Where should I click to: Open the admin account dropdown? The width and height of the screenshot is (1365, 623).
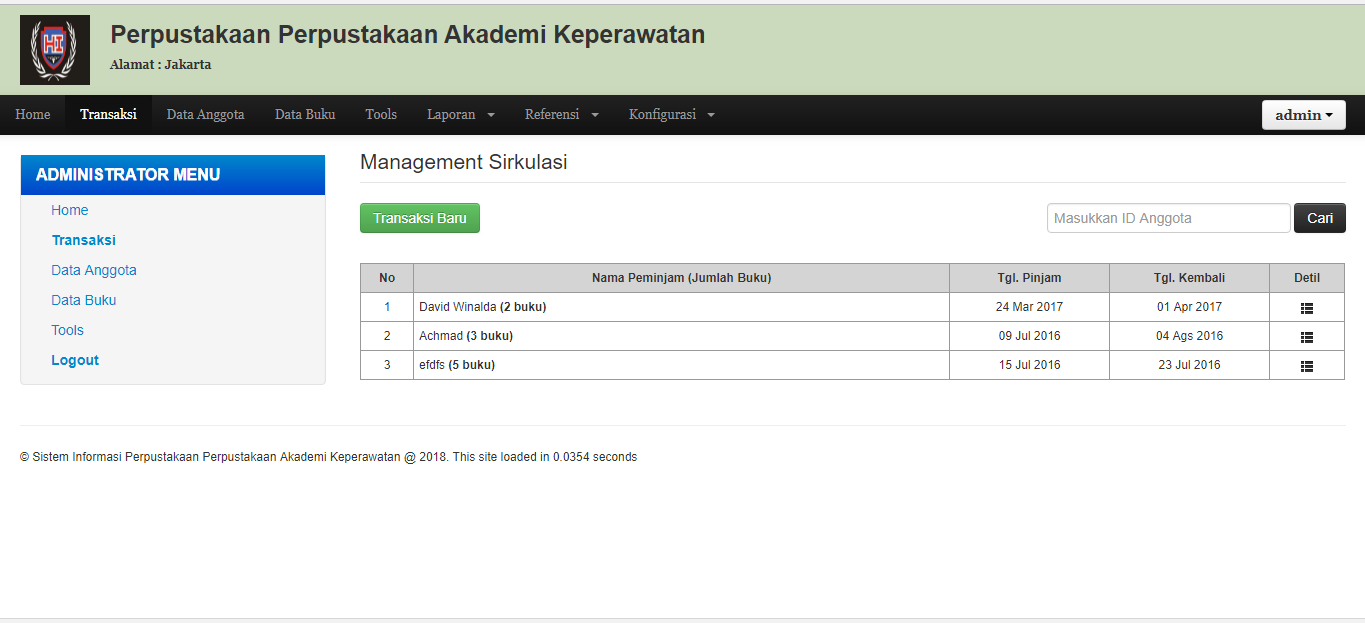tap(1302, 114)
